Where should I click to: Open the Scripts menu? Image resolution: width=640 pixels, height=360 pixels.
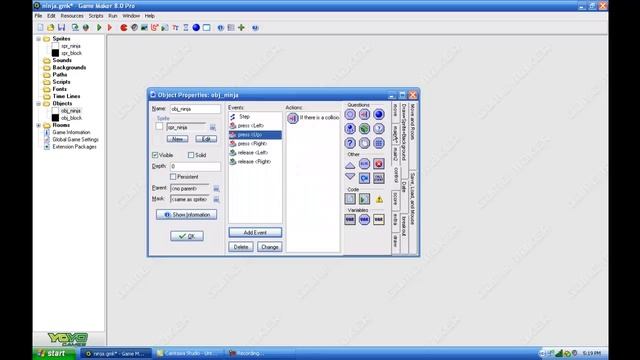pyautogui.click(x=96, y=16)
